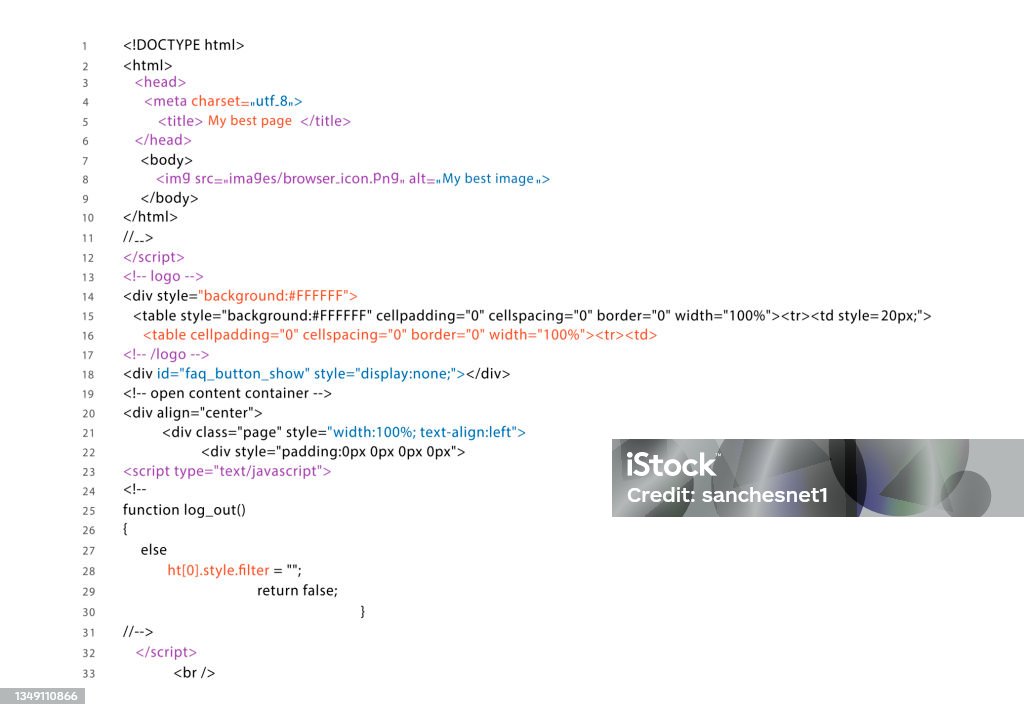Click the '<head>' opening tag
This screenshot has height=717, width=1024.
coord(161,82)
